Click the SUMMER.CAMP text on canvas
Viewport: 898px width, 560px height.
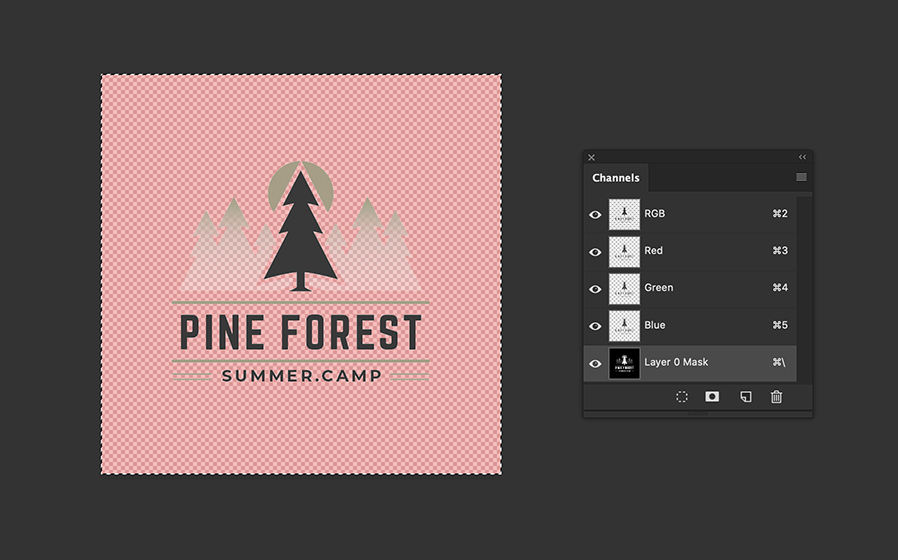pos(301,376)
